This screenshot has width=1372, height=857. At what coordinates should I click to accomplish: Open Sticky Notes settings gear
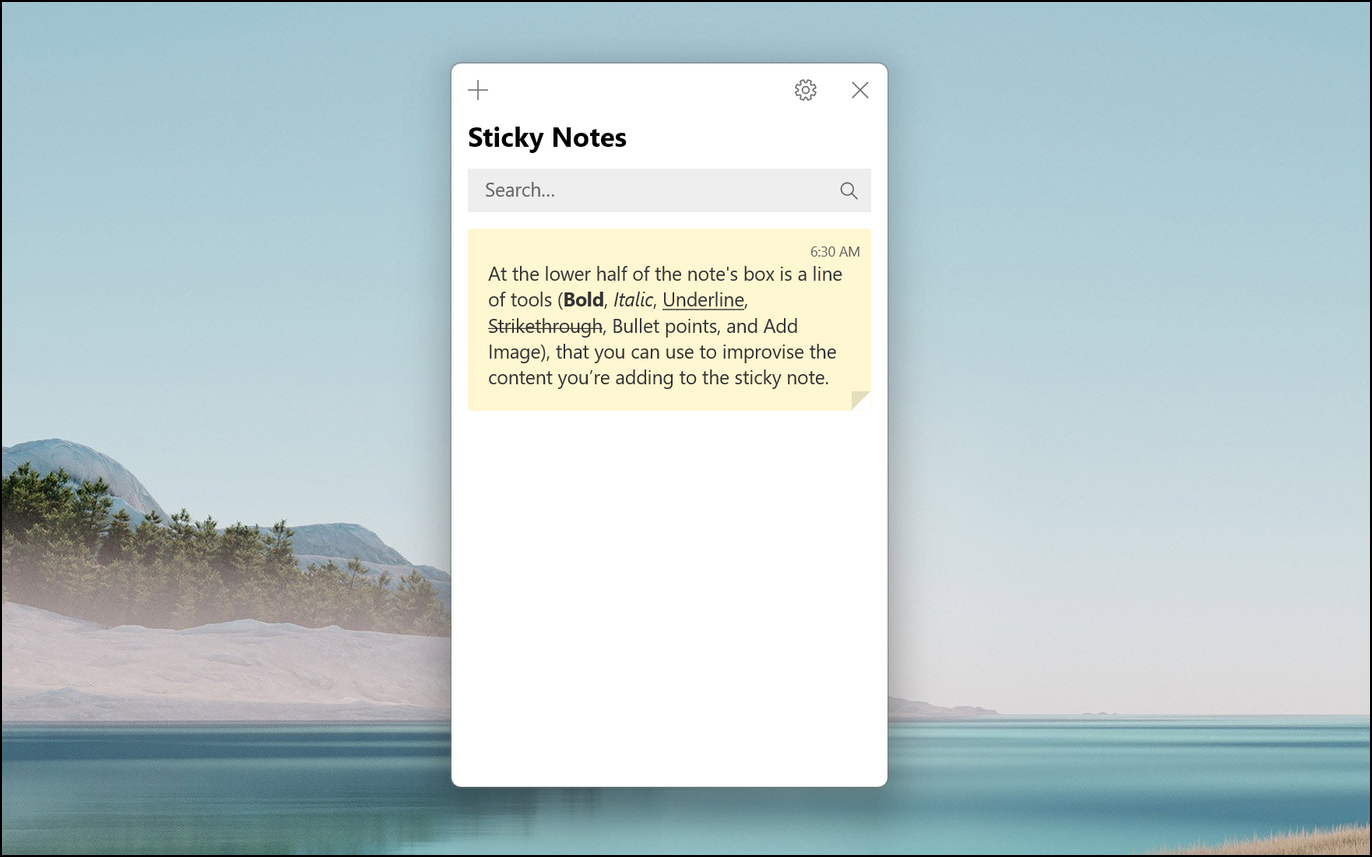[805, 90]
